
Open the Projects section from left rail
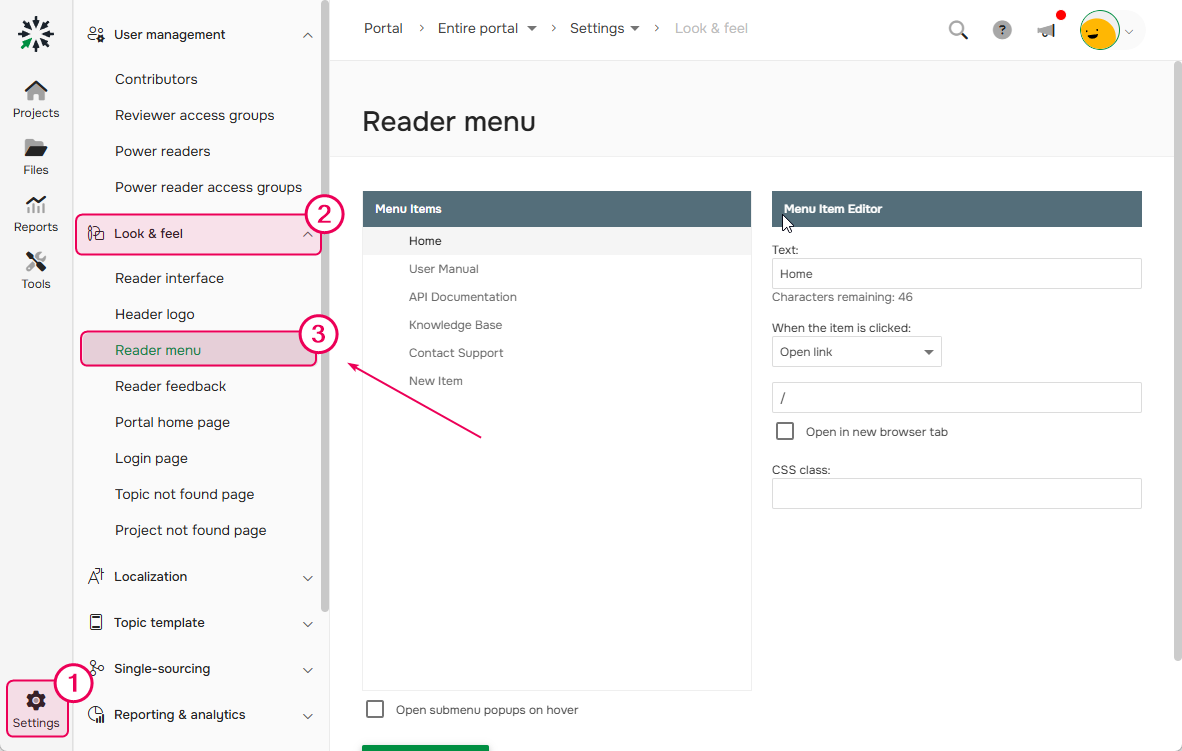36,95
